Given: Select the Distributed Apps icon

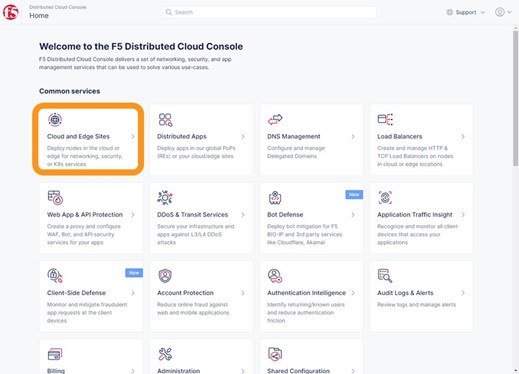Looking at the screenshot, I should (x=165, y=120).
